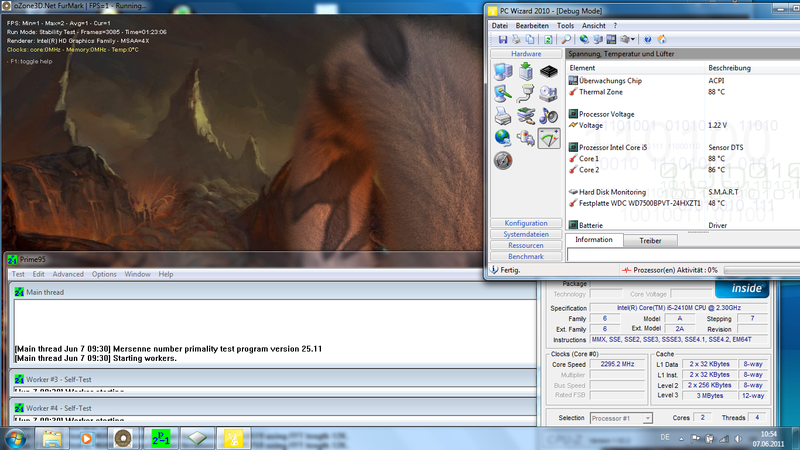Select the Hard Disk Monitoring row
Viewport: 800px width, 450px height.
(683, 192)
